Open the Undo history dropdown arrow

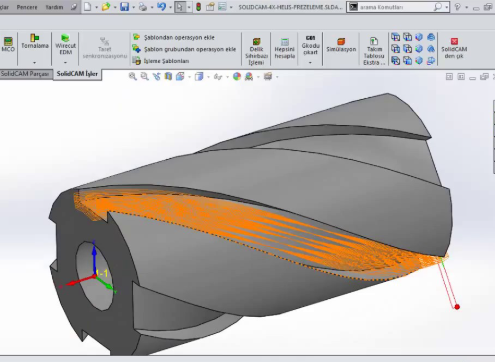pos(170,7)
